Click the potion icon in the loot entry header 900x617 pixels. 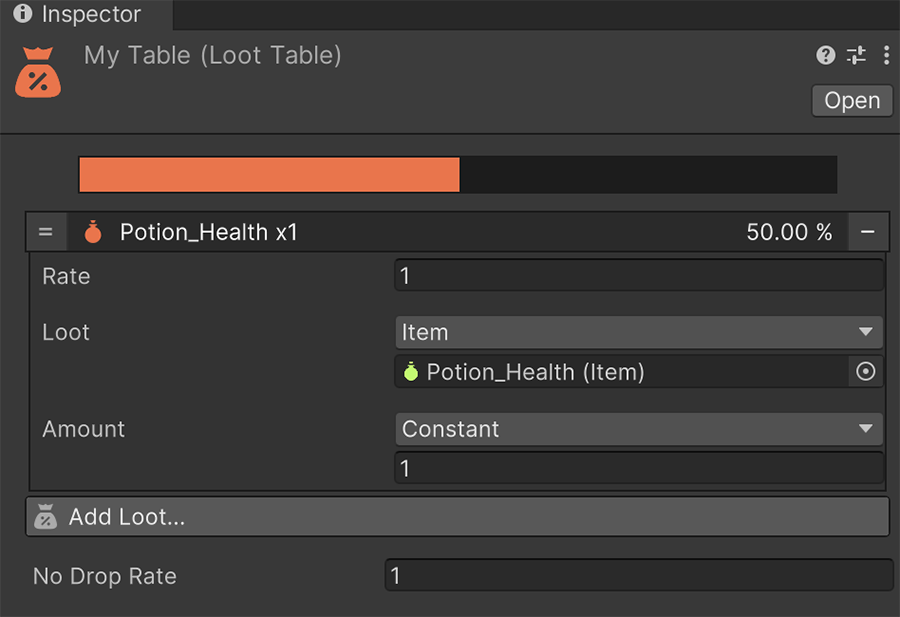[92, 231]
